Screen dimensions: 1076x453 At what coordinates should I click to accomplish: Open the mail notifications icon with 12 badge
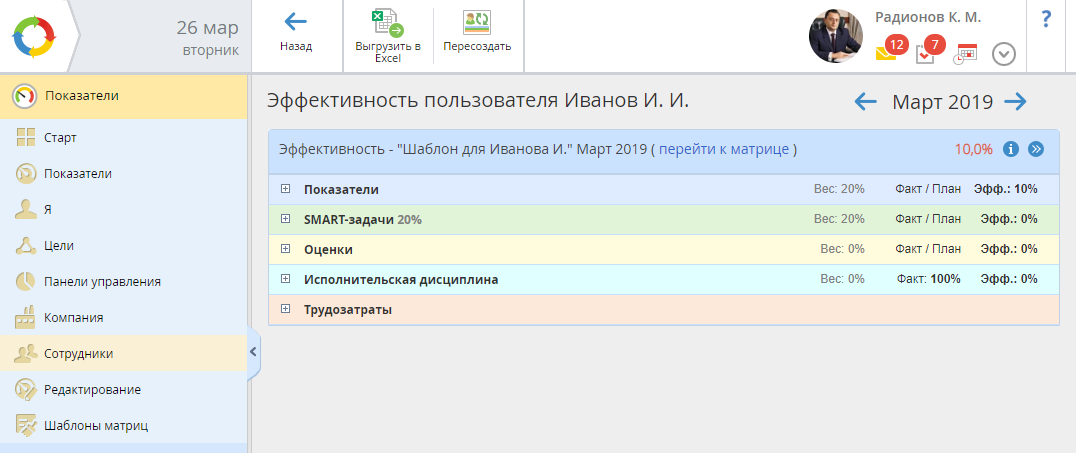(x=886, y=53)
